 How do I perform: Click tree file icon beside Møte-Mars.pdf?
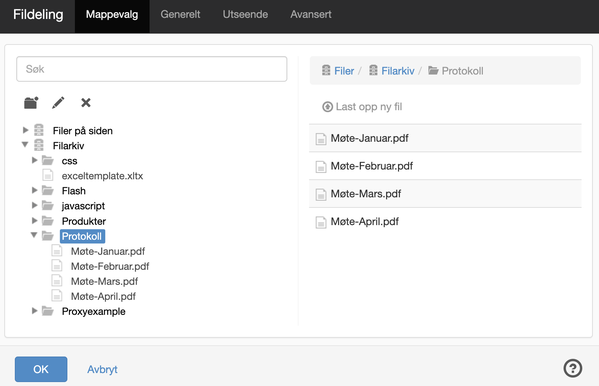[57, 281]
